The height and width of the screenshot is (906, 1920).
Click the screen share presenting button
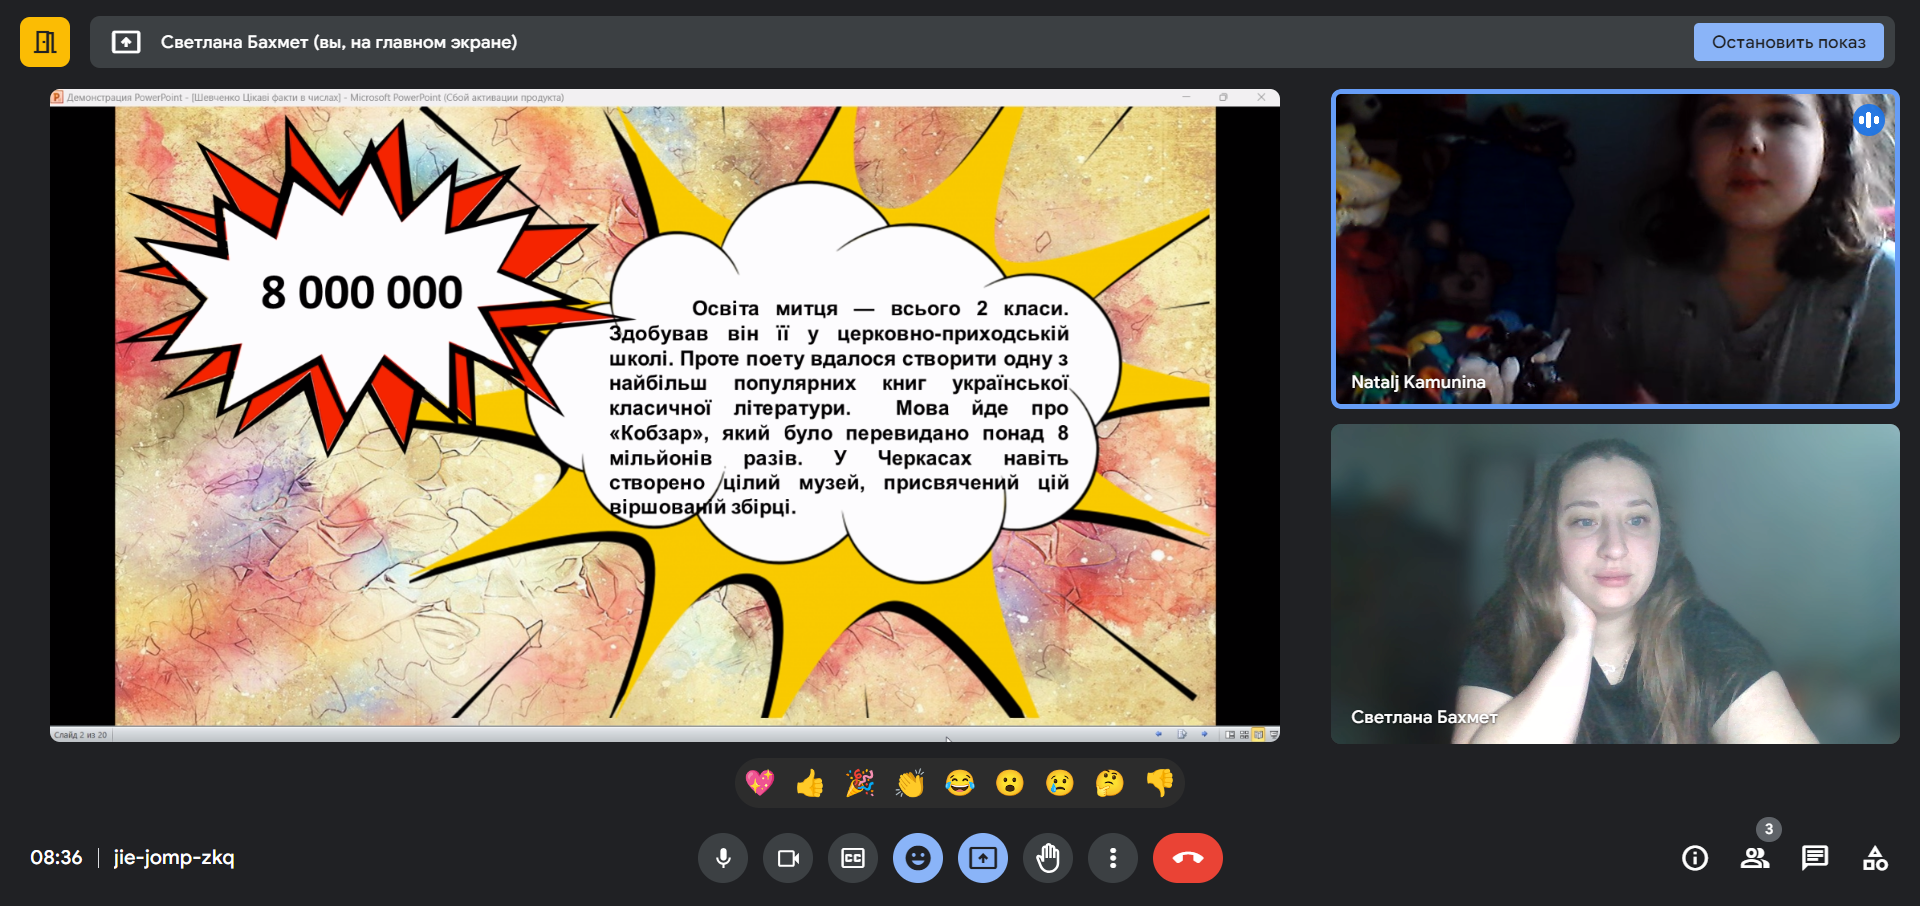[x=983, y=858]
